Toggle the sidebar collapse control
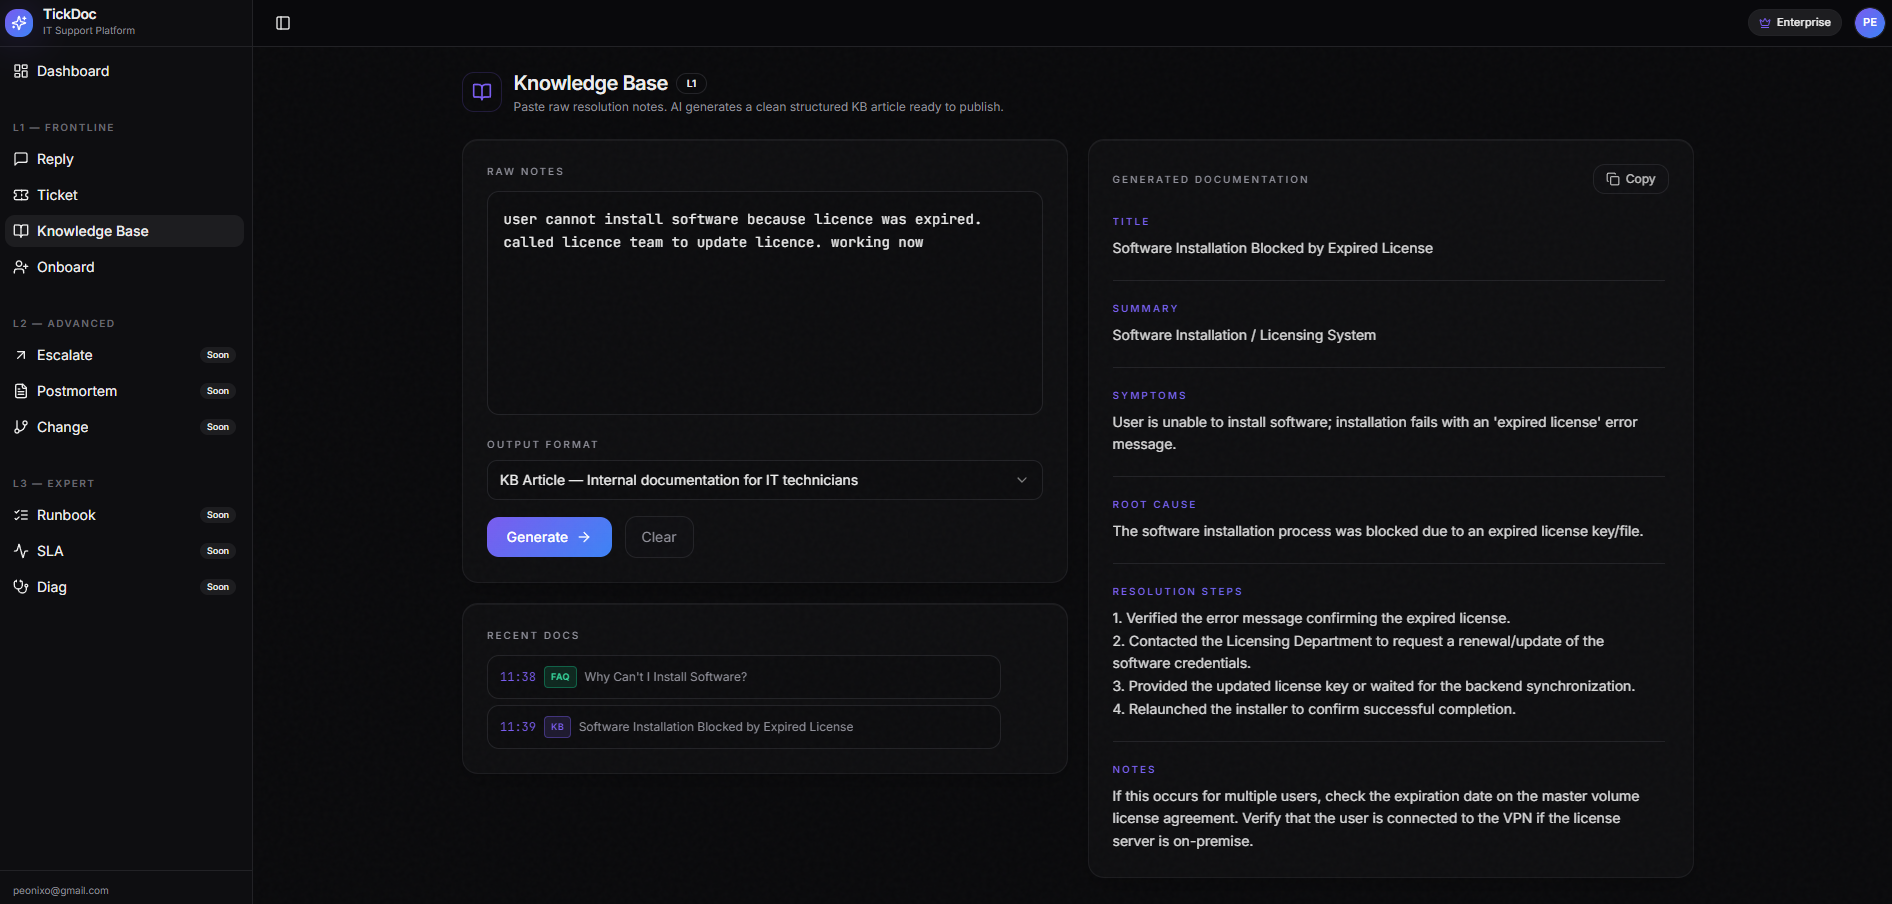 tap(282, 22)
